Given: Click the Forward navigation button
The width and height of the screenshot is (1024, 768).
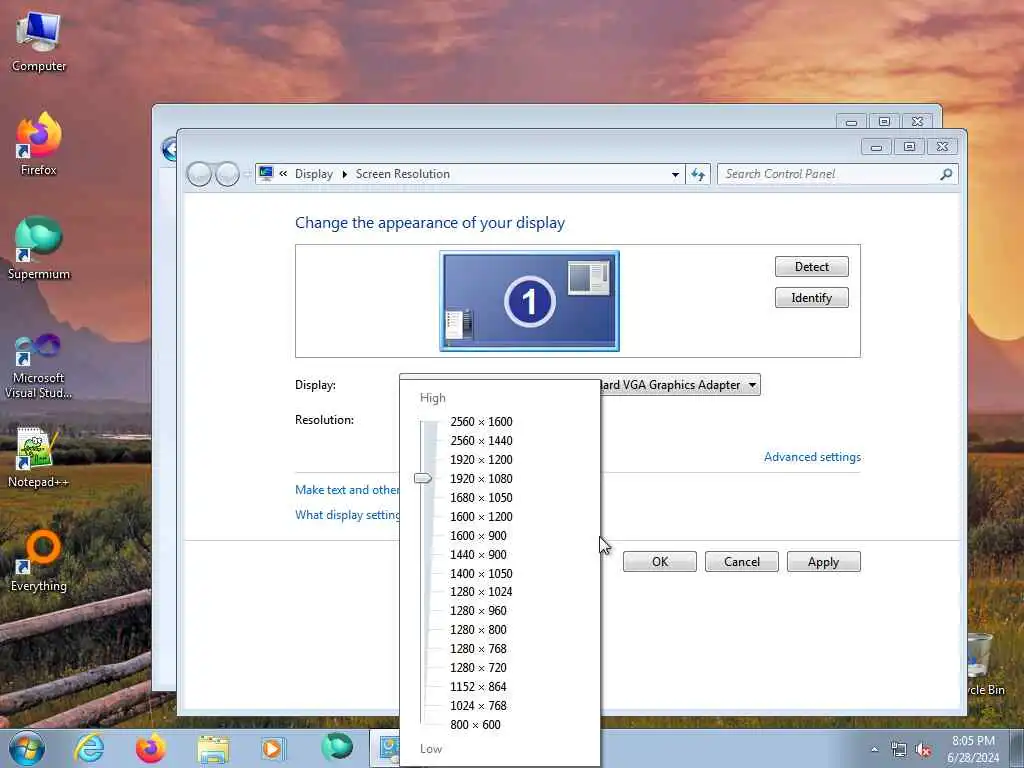Looking at the screenshot, I should pos(227,174).
